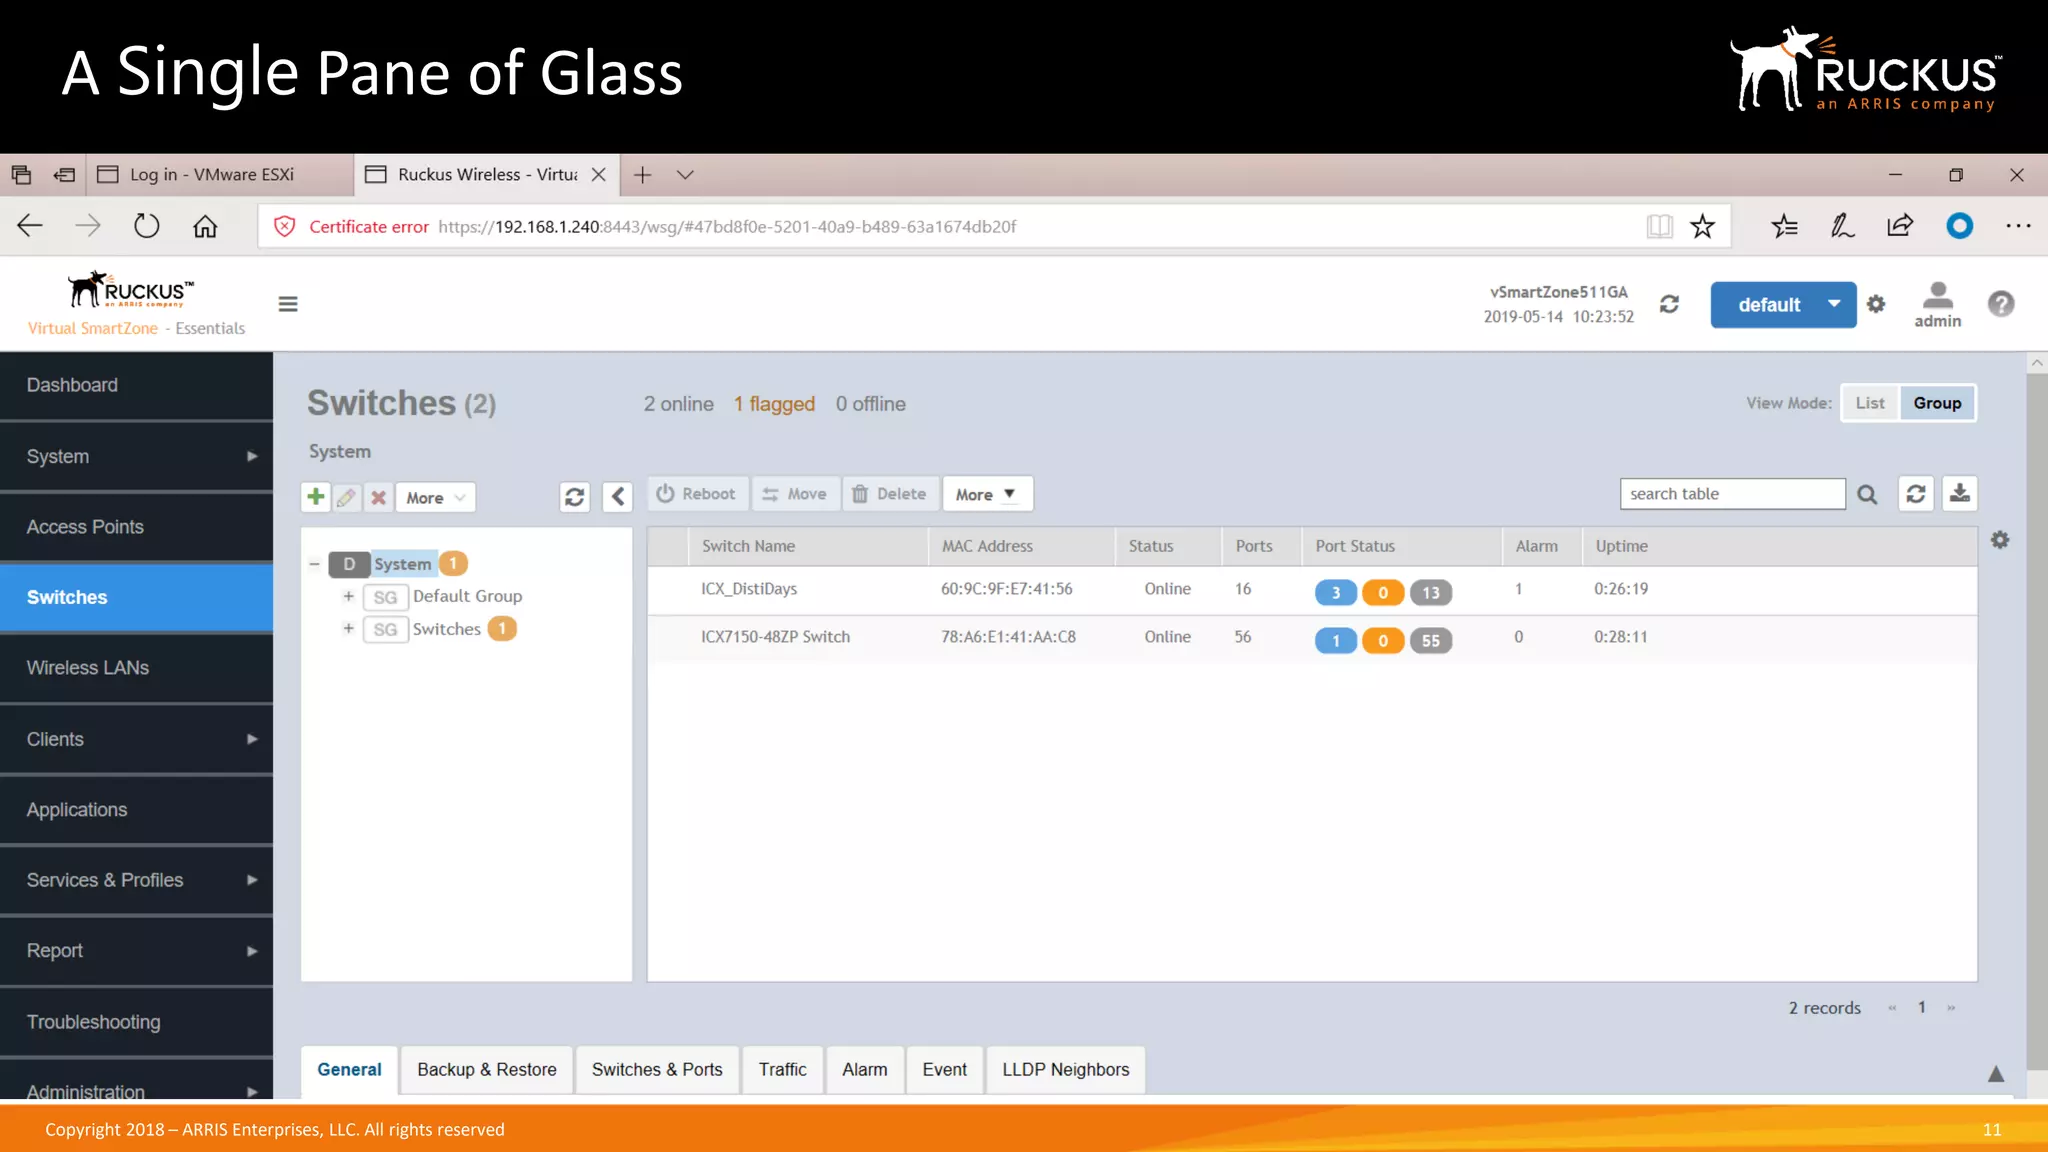Click the search magnifier icon
Image resolution: width=2048 pixels, height=1152 pixels.
click(1867, 494)
